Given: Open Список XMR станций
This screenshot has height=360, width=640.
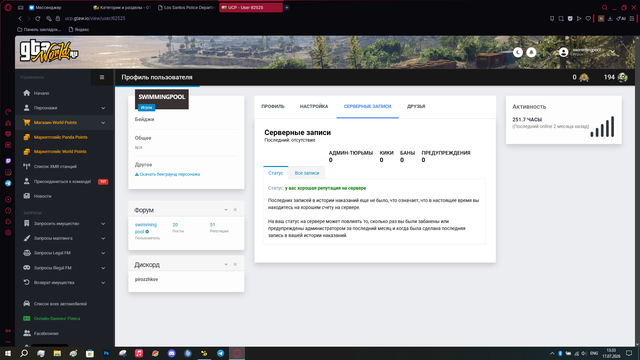Looking at the screenshot, I should click(55, 167).
